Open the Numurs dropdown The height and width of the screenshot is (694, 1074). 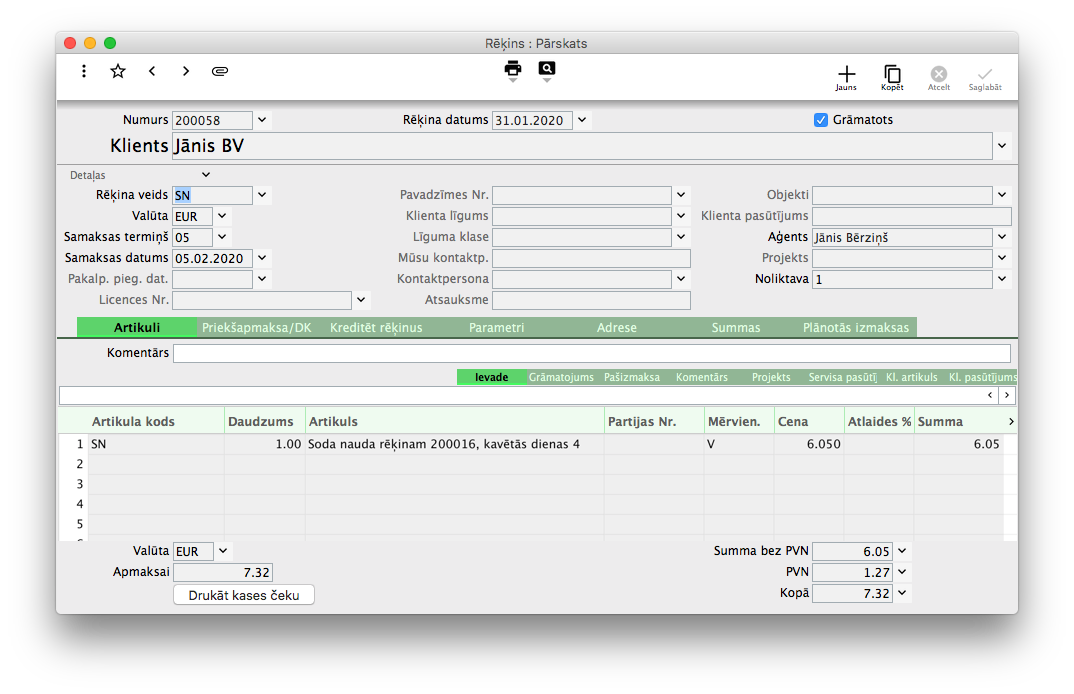tap(262, 120)
